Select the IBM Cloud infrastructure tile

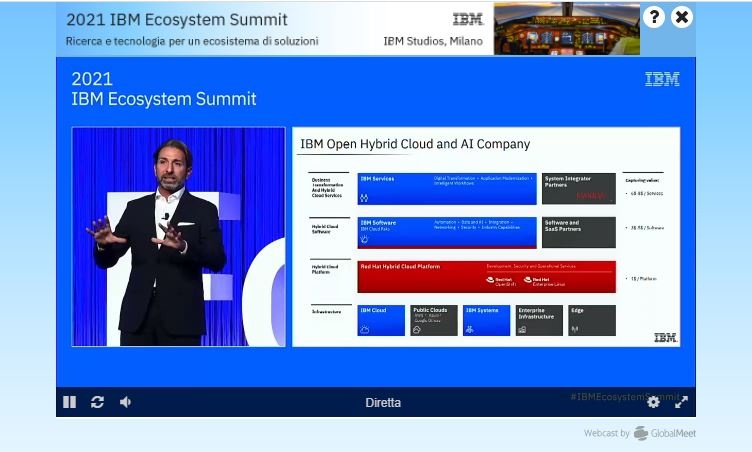point(381,320)
